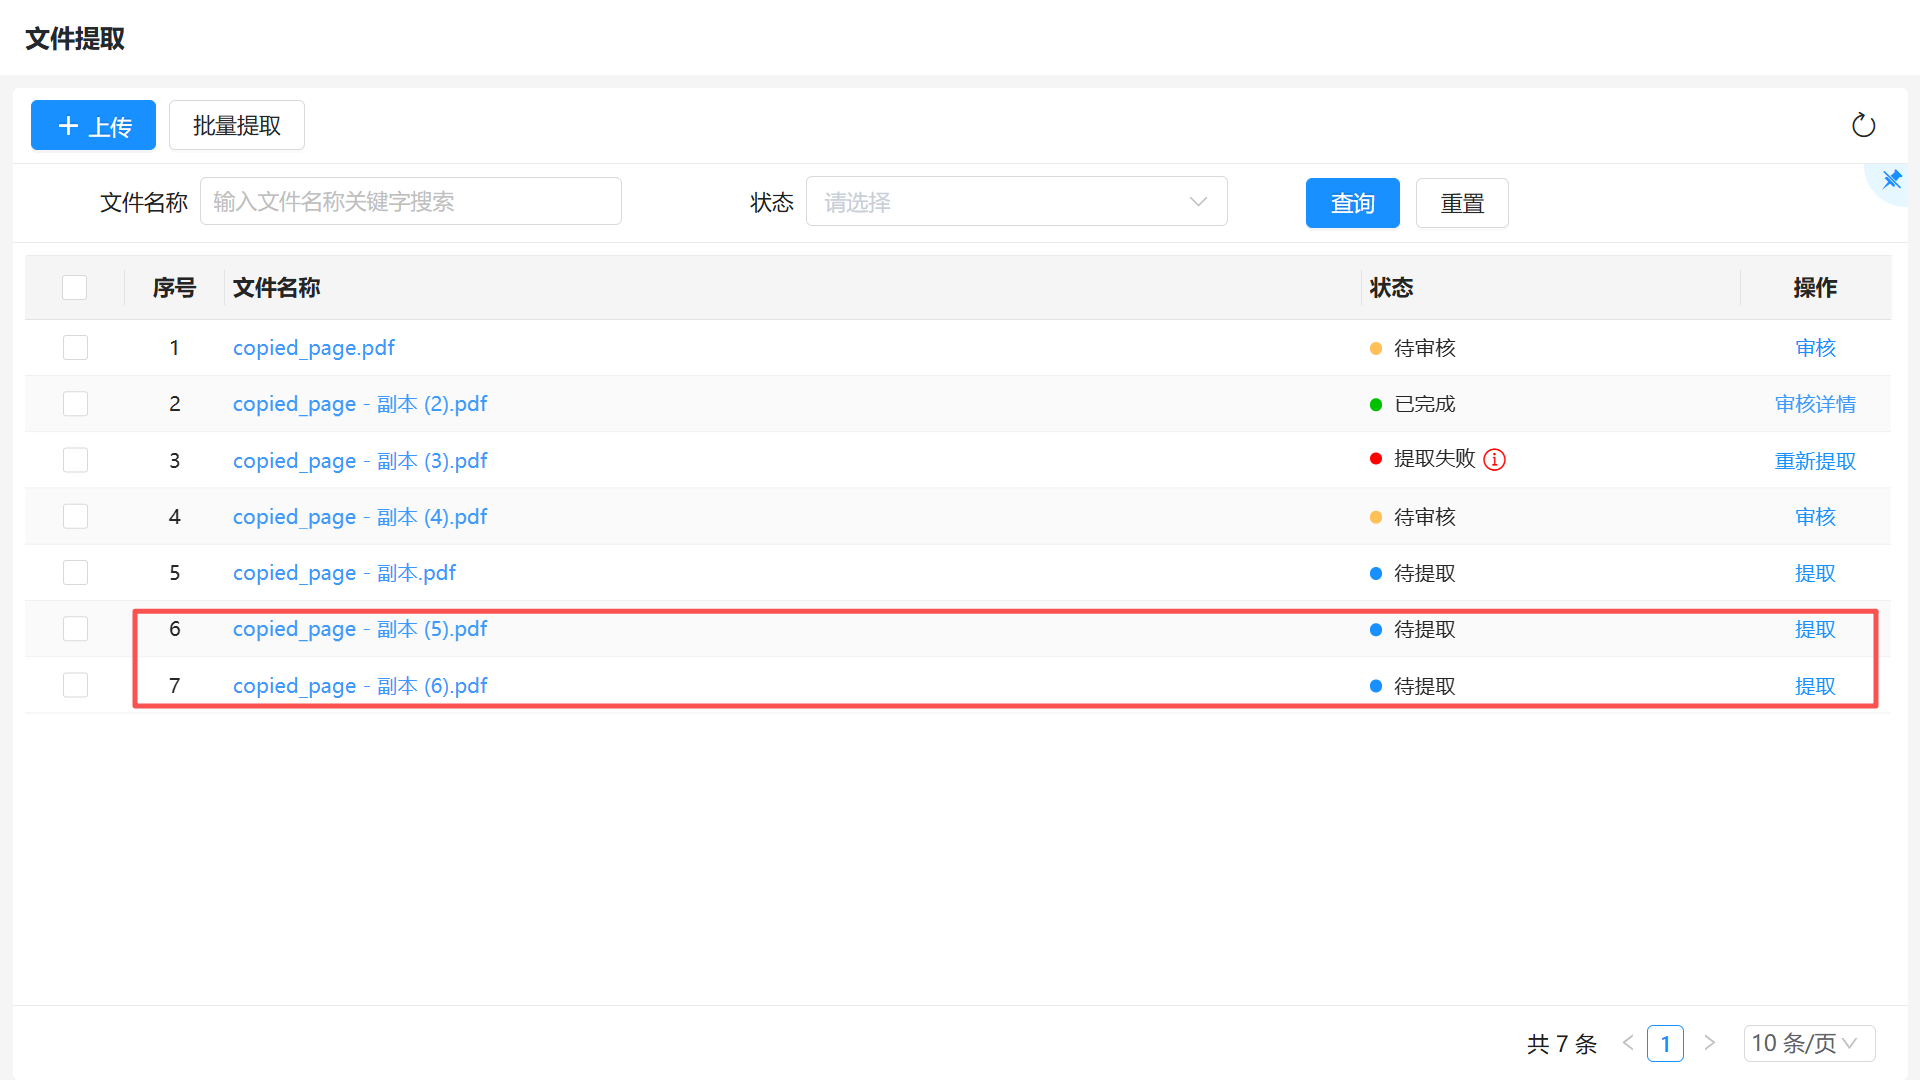Click the blue pin icon in corner
Viewport: 1920px width, 1080px height.
pos(1892,180)
